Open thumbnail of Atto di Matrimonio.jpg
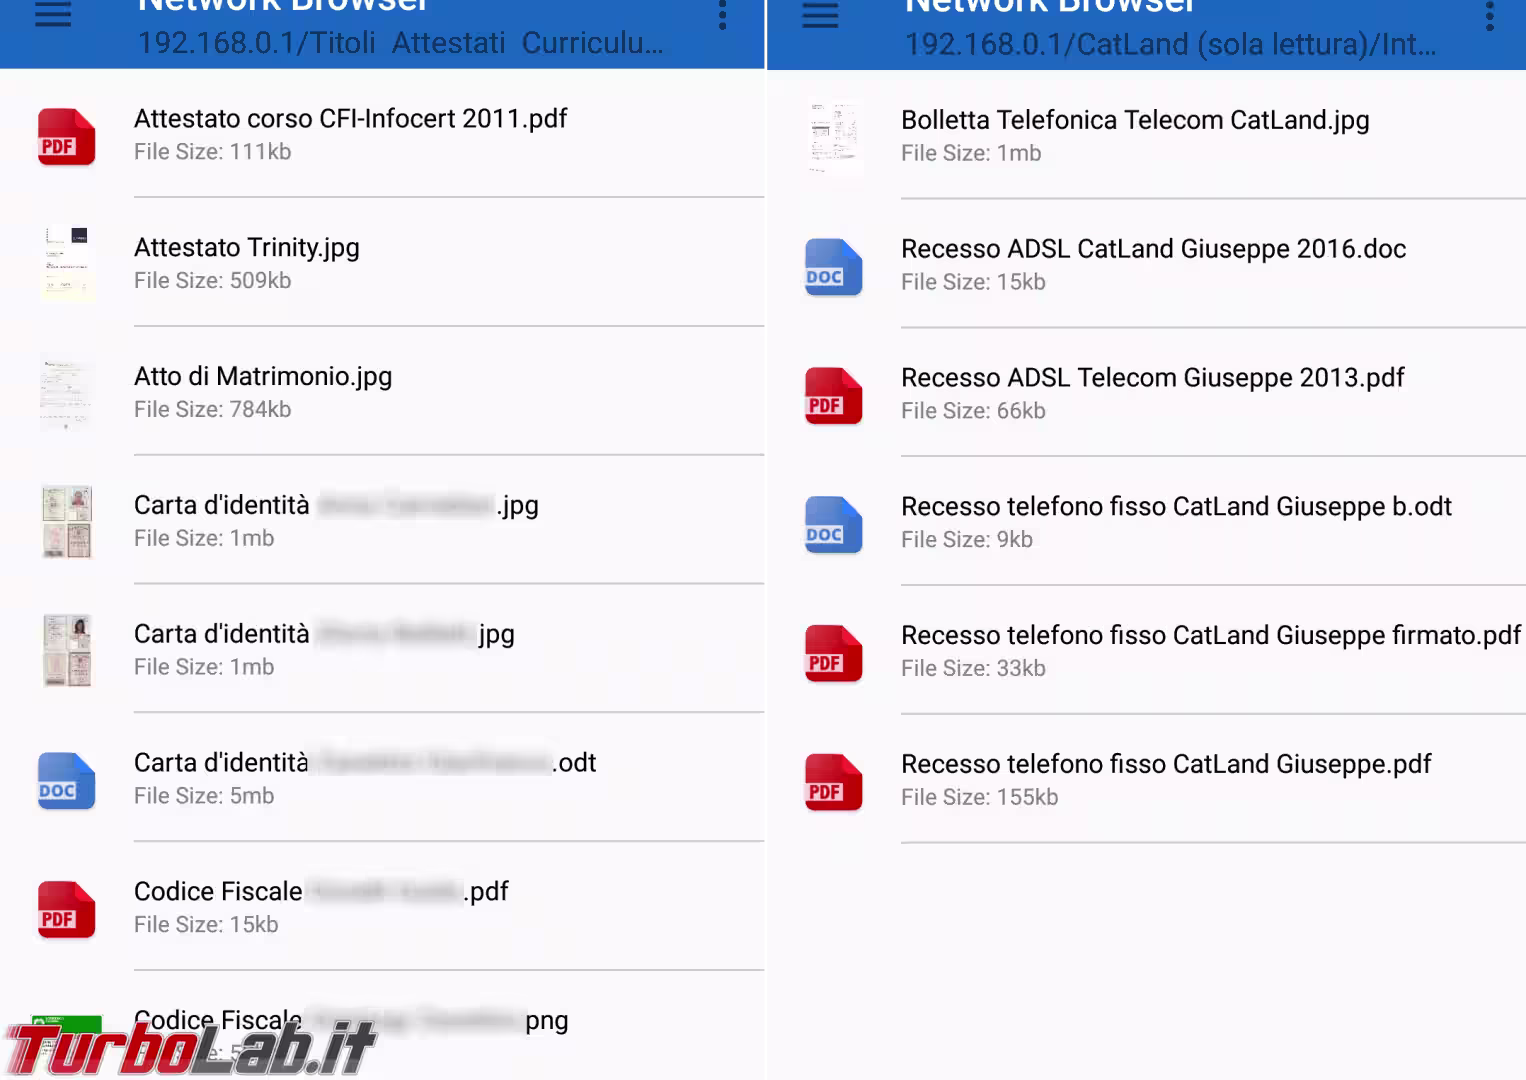1526x1080 pixels. tap(66, 393)
